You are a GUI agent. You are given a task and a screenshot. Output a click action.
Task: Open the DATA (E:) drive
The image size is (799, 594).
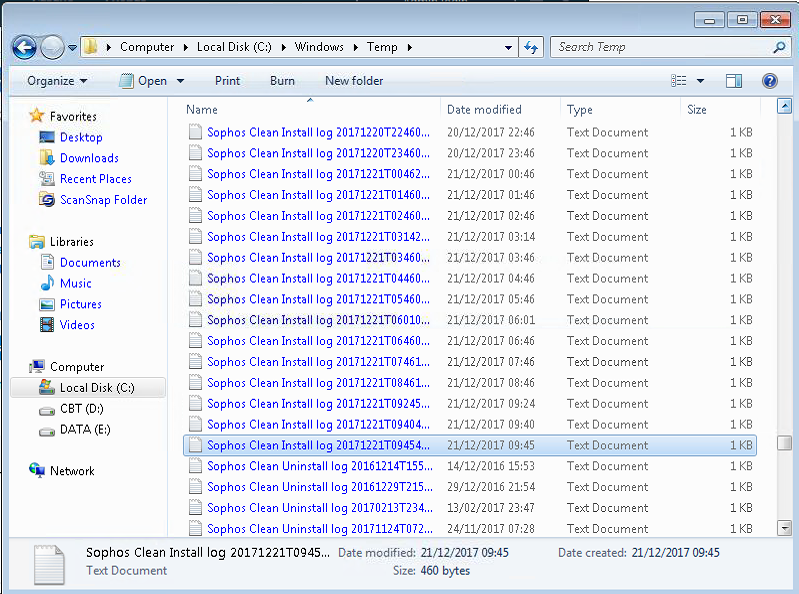[85, 429]
